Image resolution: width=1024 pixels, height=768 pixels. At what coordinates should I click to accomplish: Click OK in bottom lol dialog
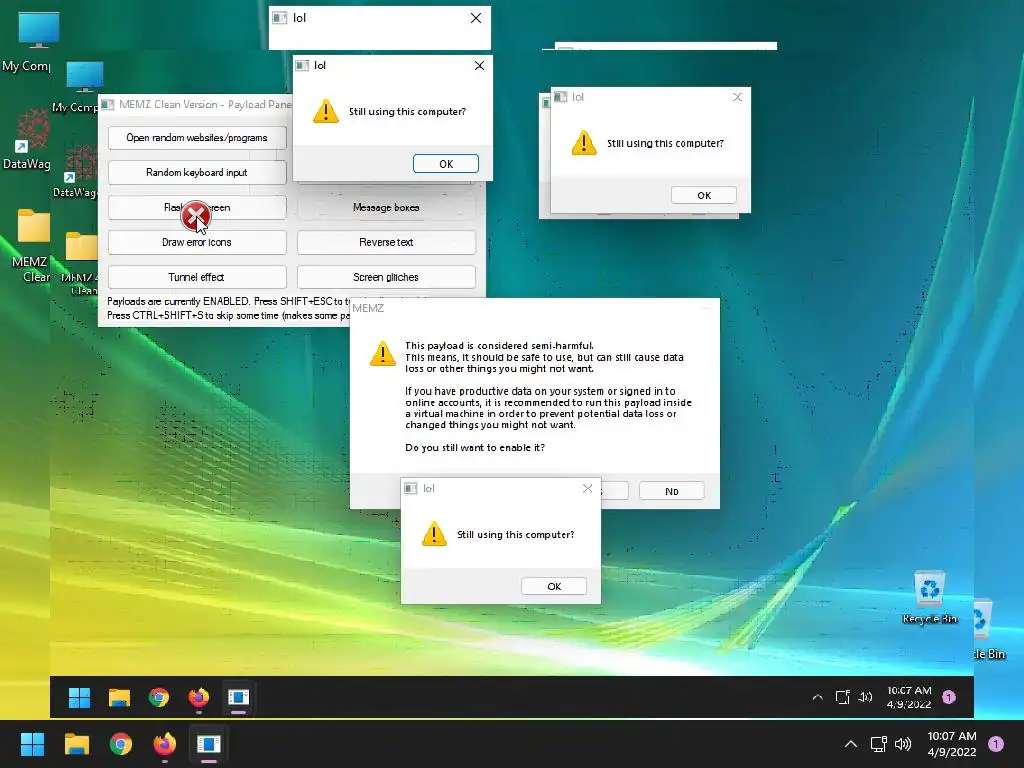pos(554,586)
